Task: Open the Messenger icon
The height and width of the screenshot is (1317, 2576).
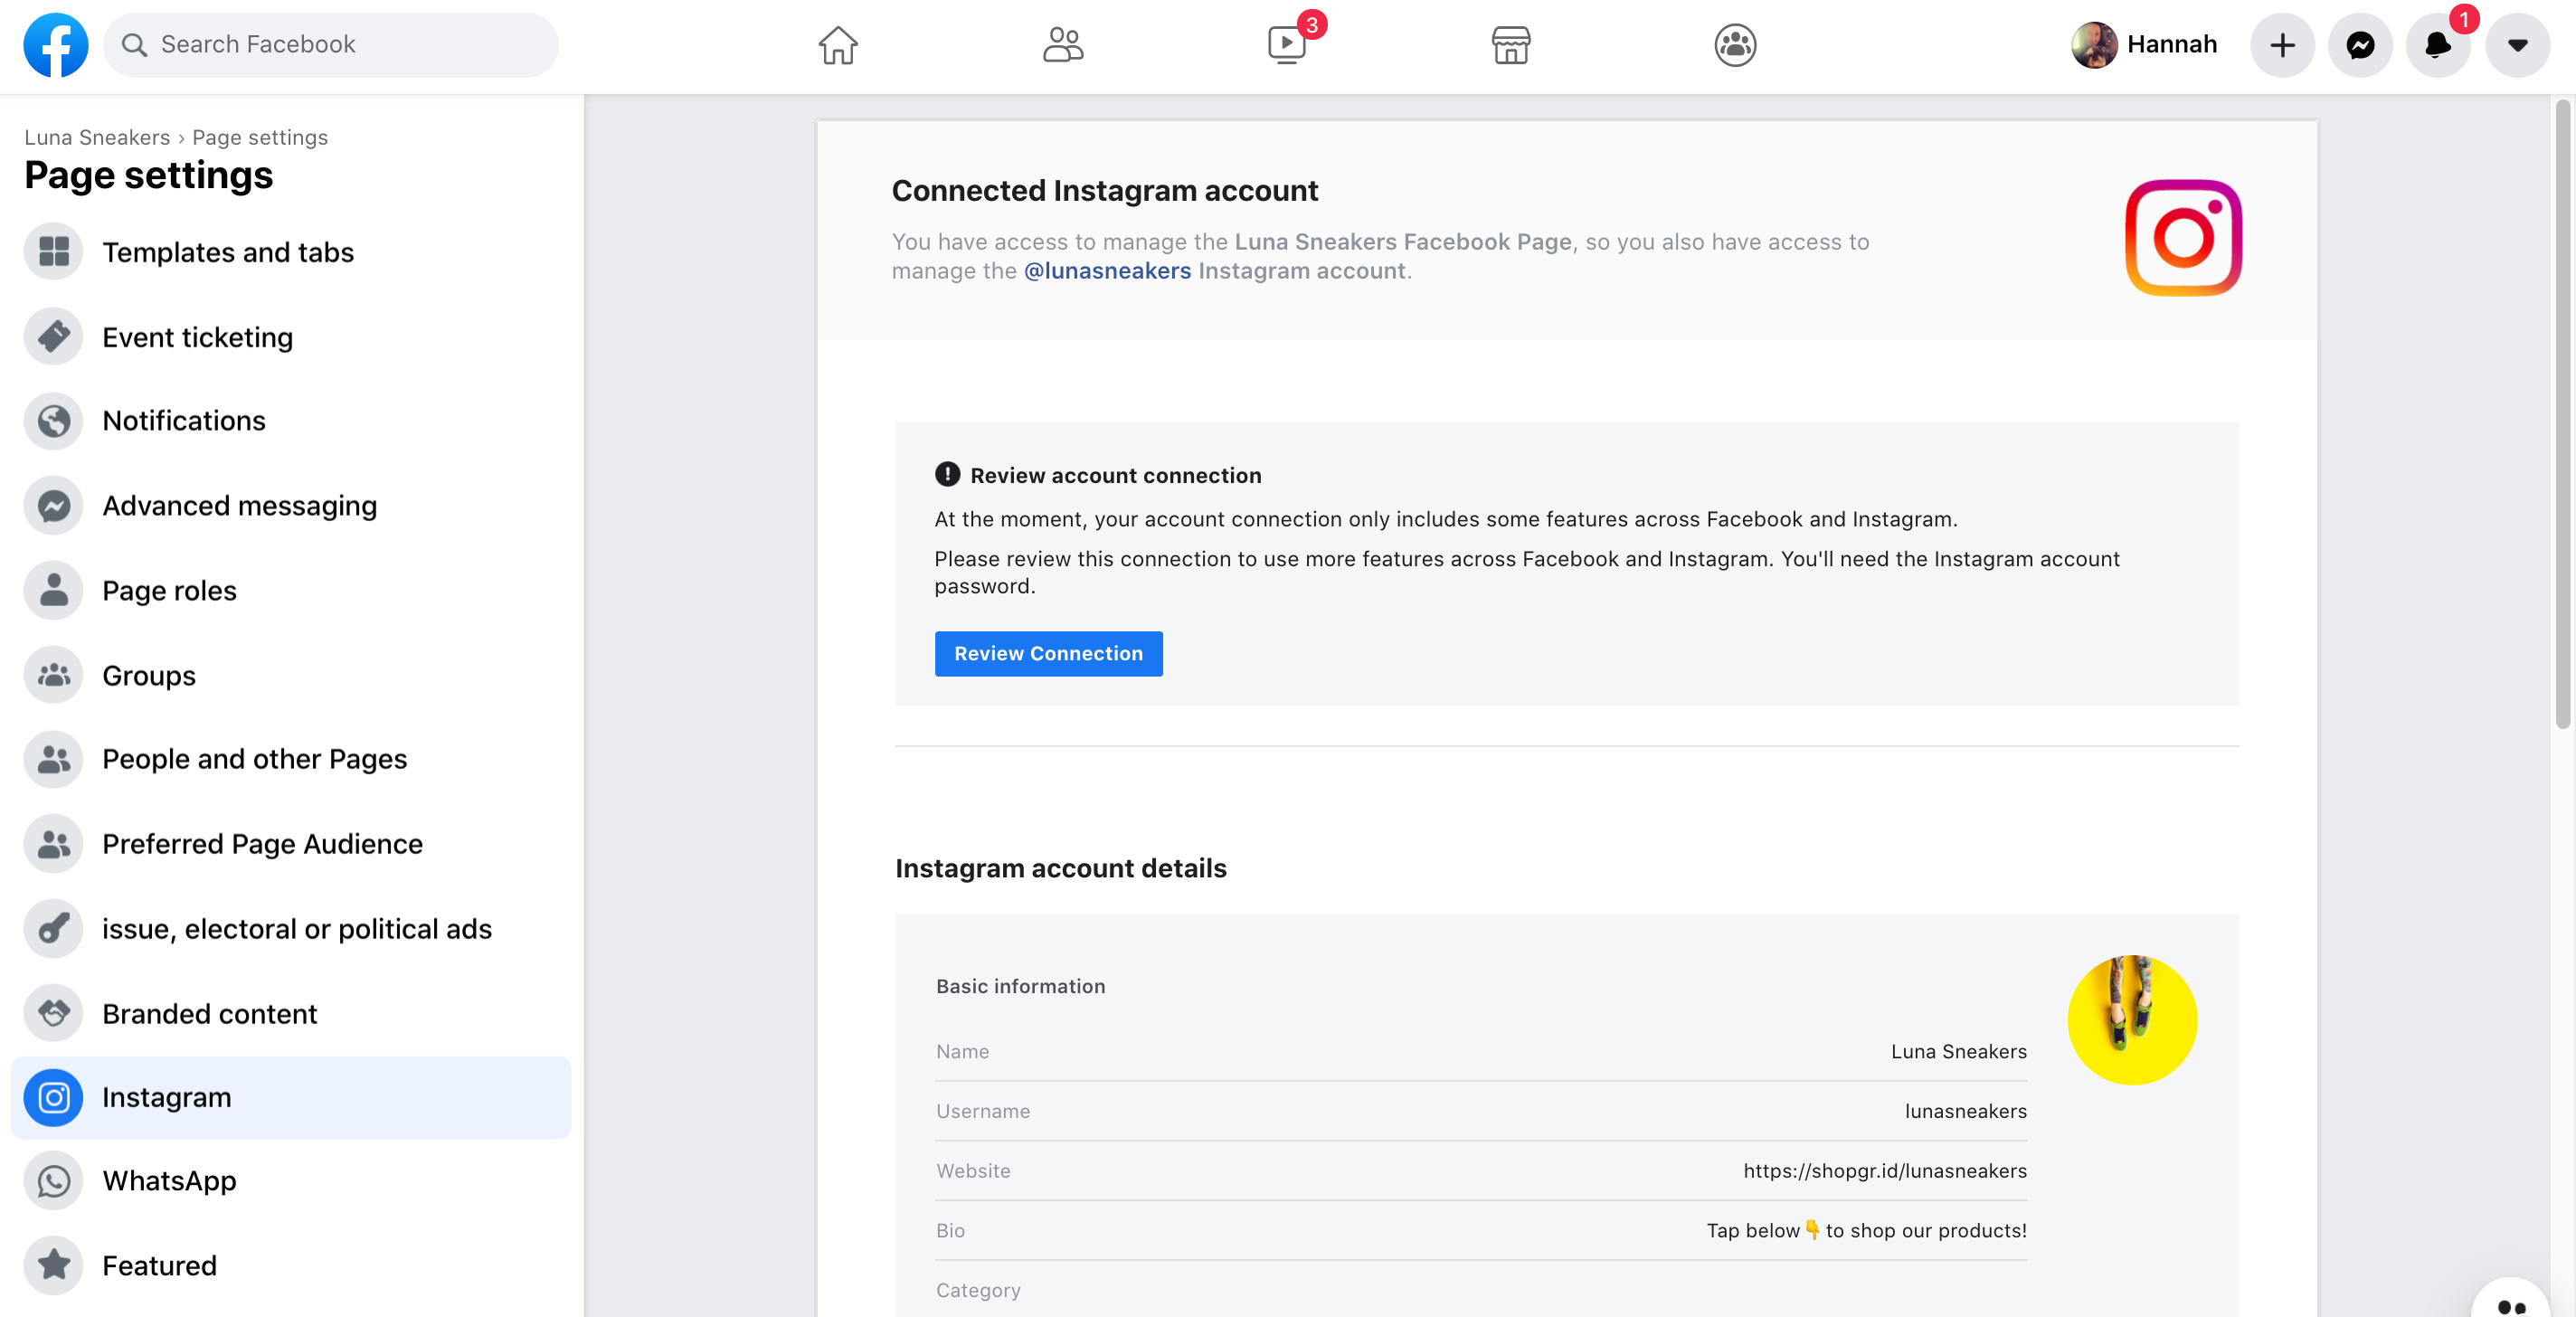Action: 2360,45
